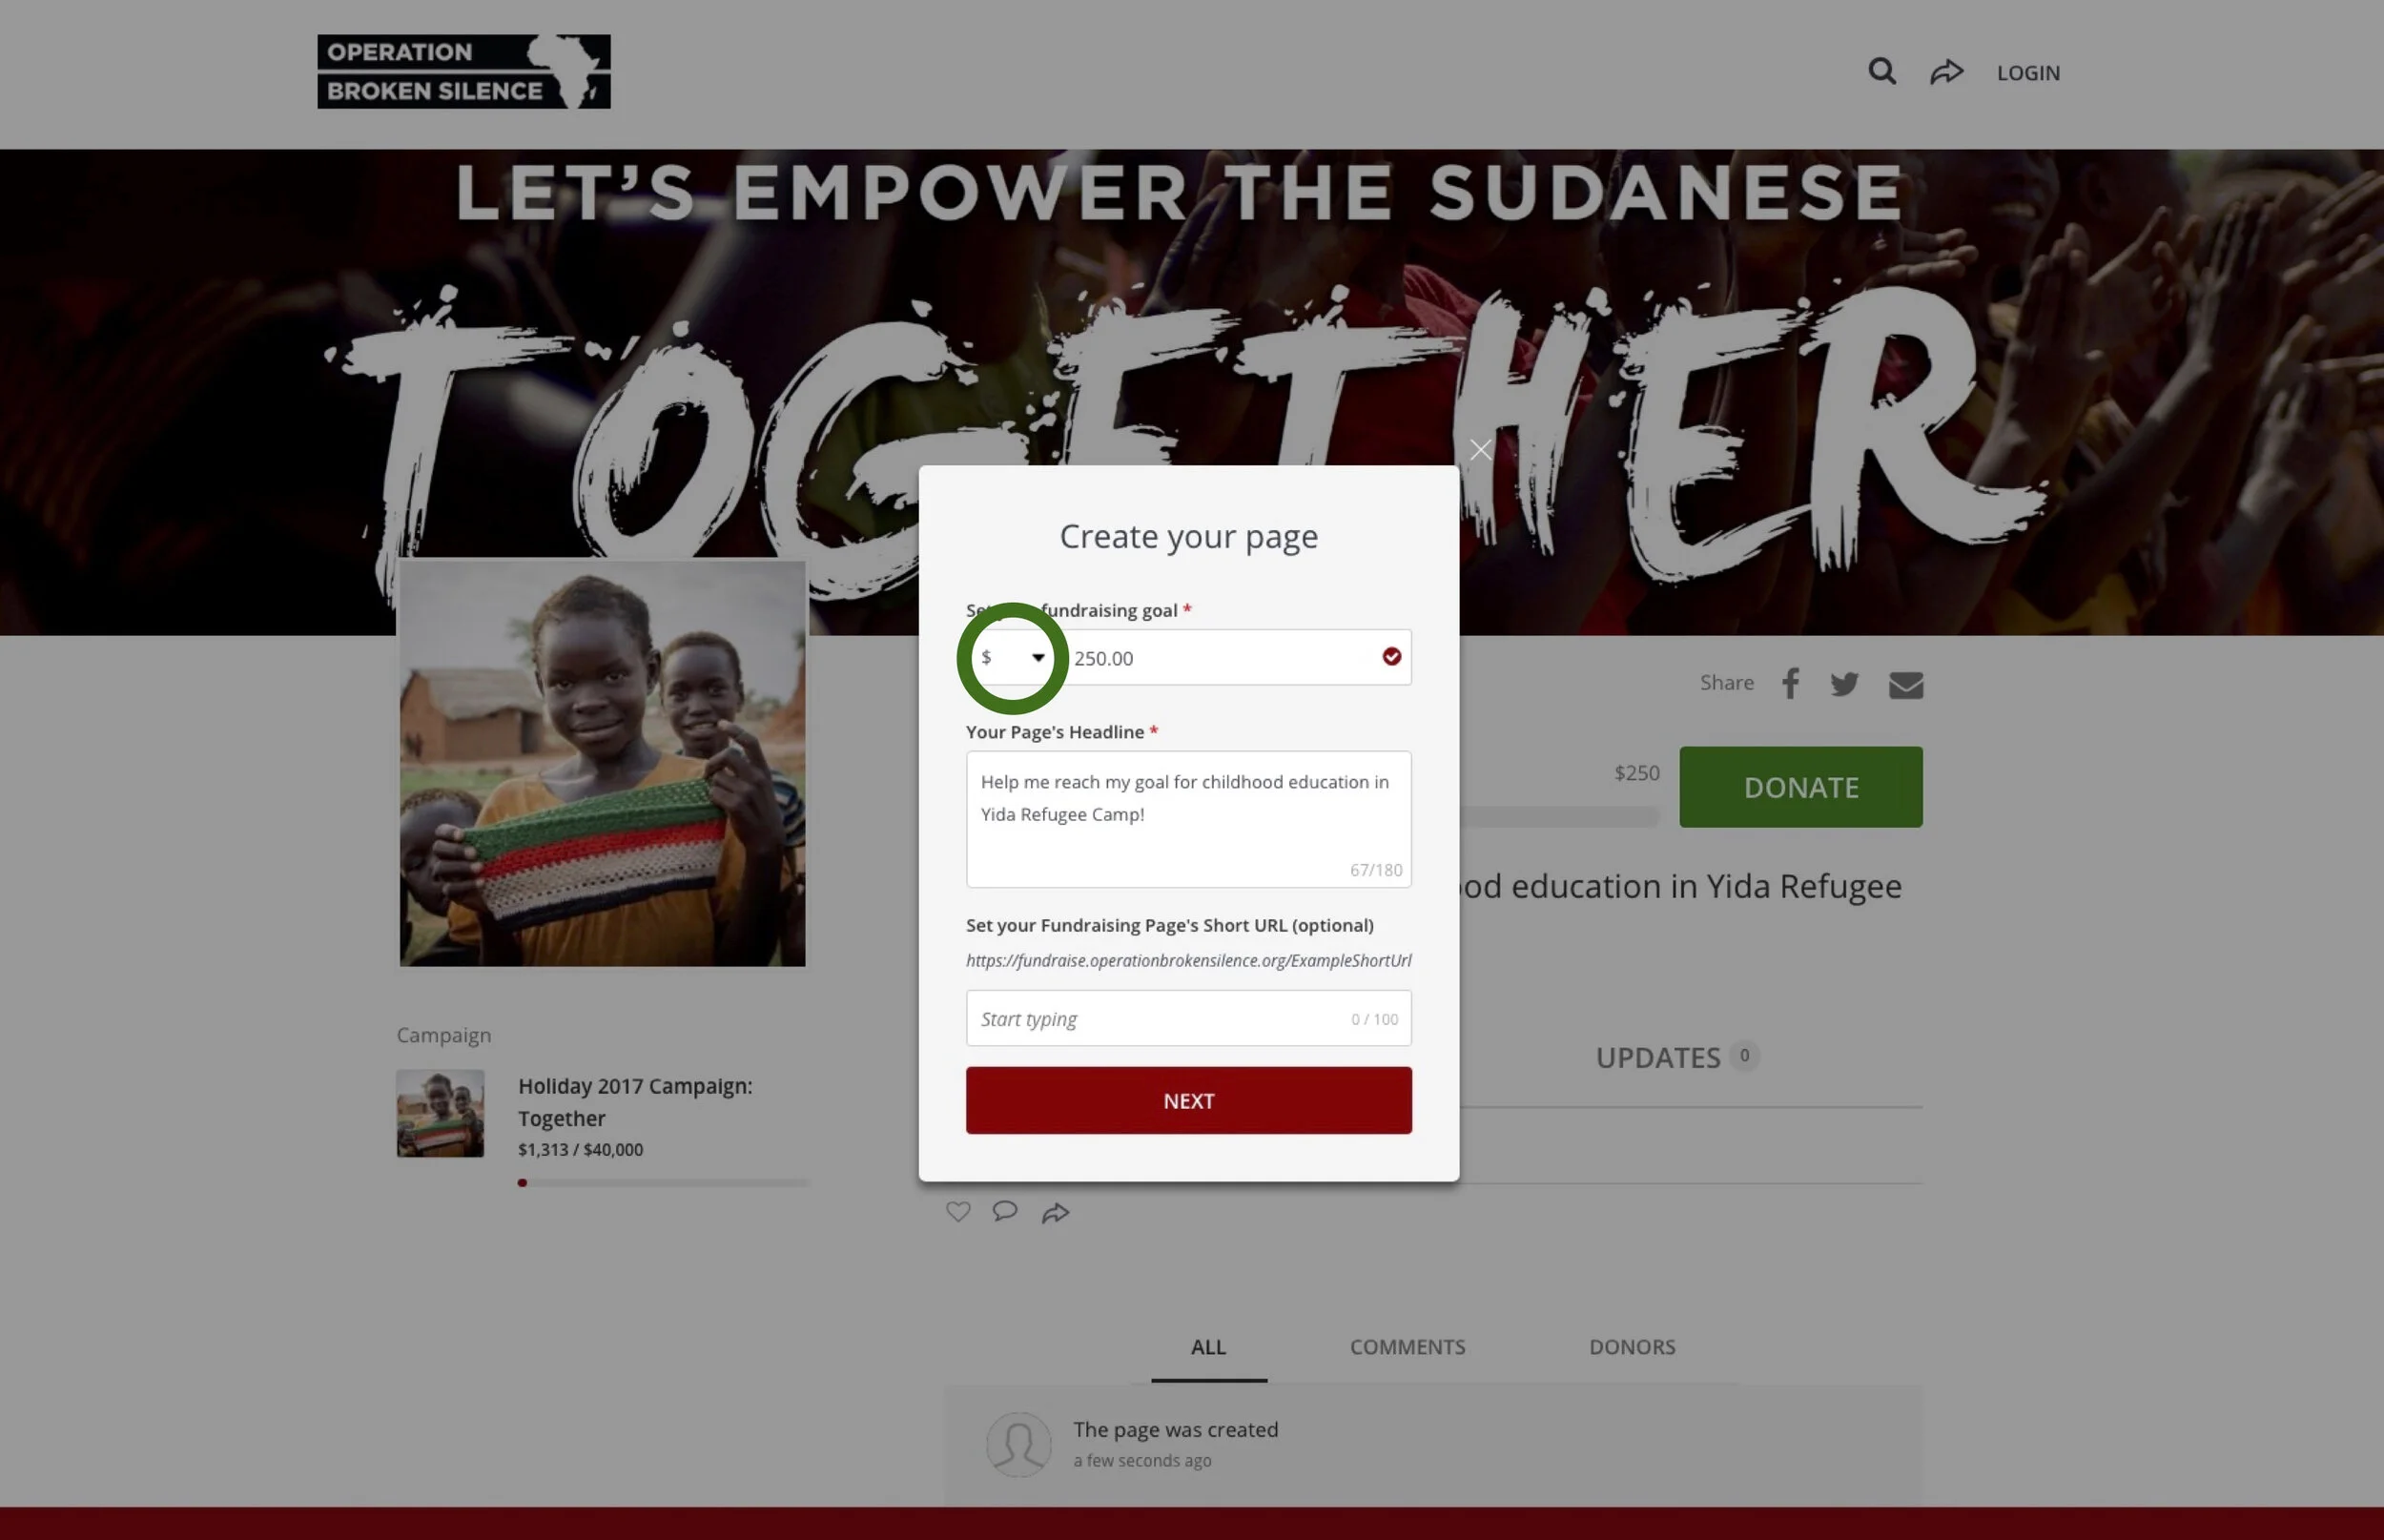Click the red NEXT button

coord(1188,1100)
